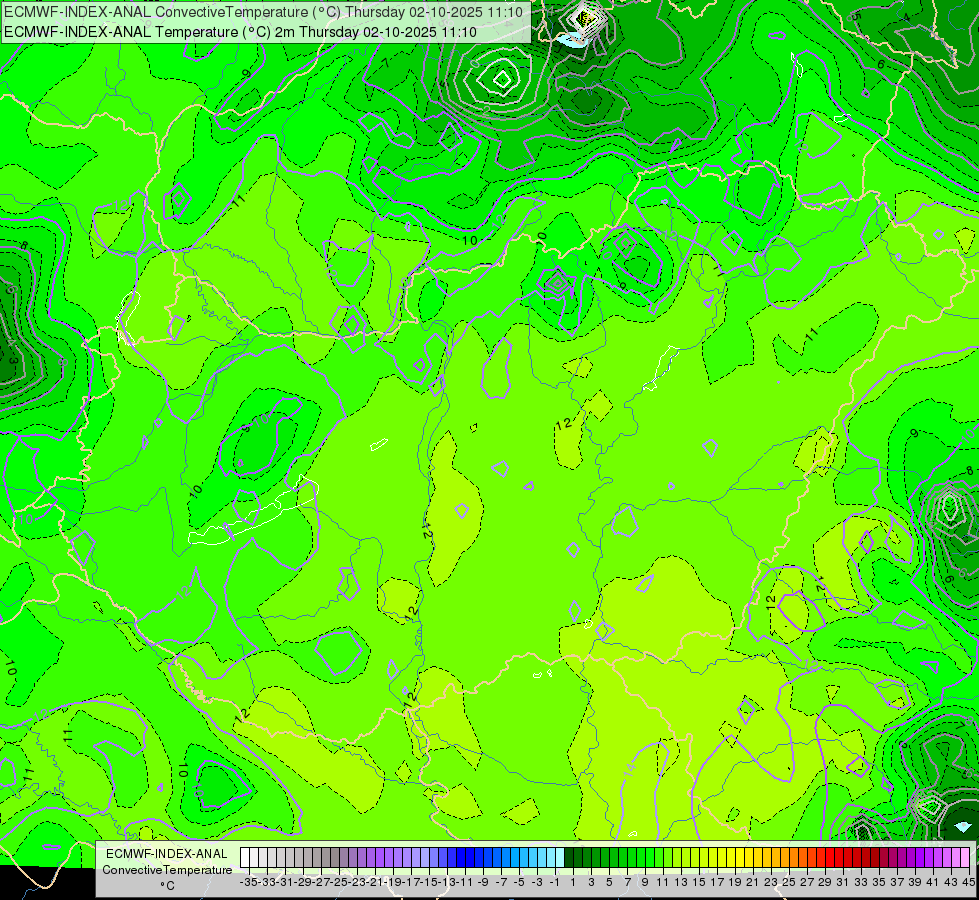Click the legend scale value '25'
Viewport: 979px width, 900px height.
tap(790, 882)
